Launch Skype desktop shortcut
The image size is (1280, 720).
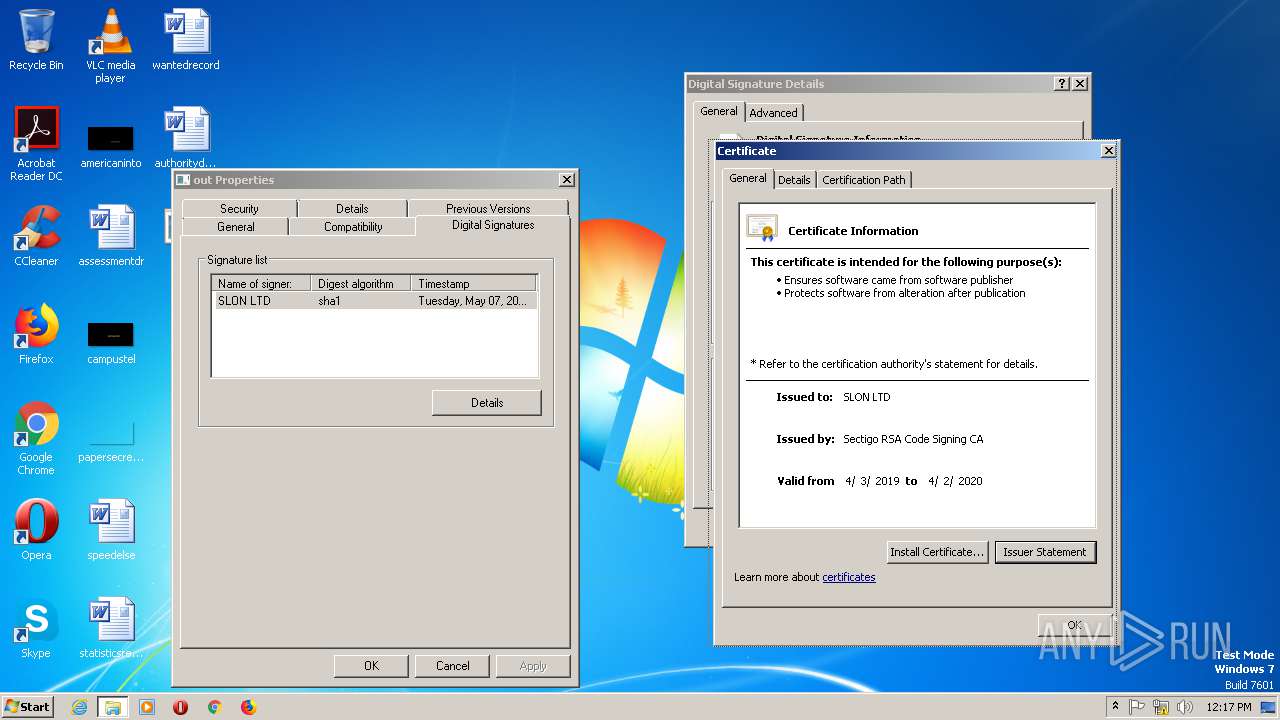point(36,628)
